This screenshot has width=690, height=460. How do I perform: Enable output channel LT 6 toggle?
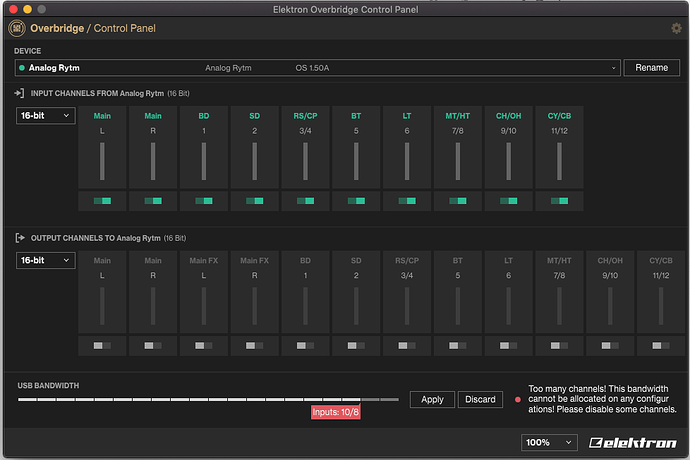[509, 346]
